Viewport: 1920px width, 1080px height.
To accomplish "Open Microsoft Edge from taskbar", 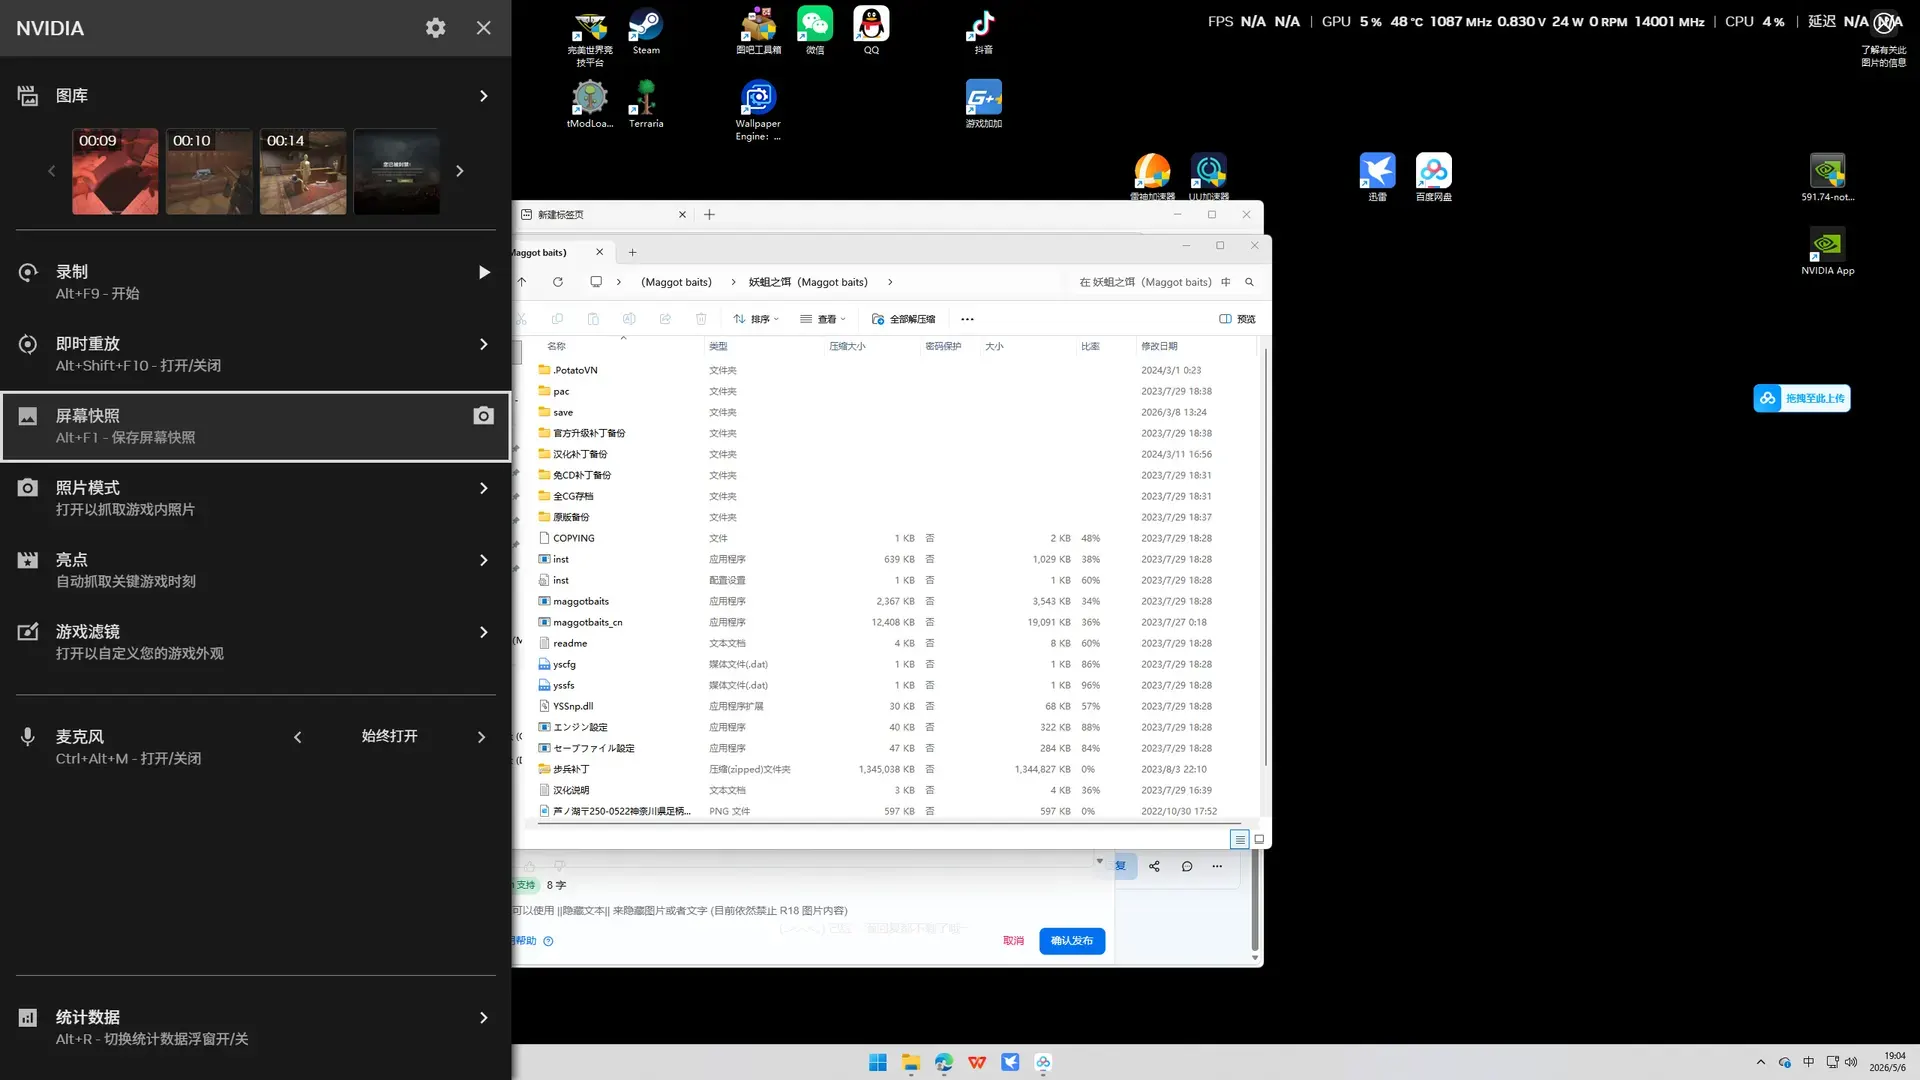I will pyautogui.click(x=944, y=1063).
